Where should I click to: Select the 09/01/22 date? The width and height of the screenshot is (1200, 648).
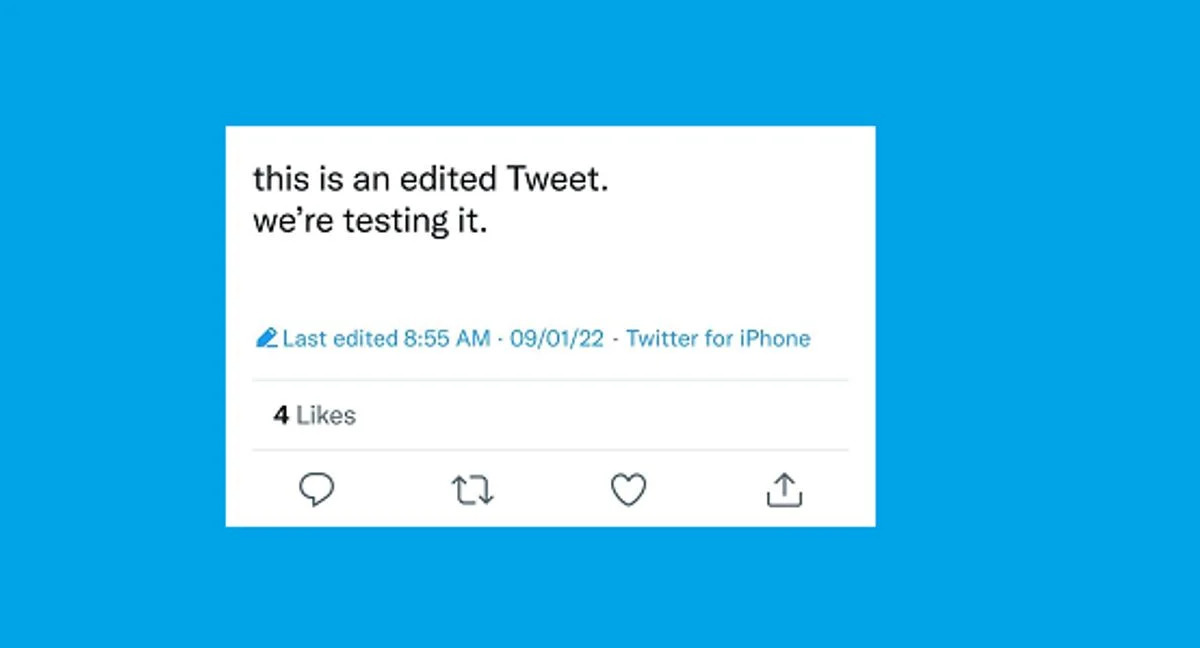(557, 339)
